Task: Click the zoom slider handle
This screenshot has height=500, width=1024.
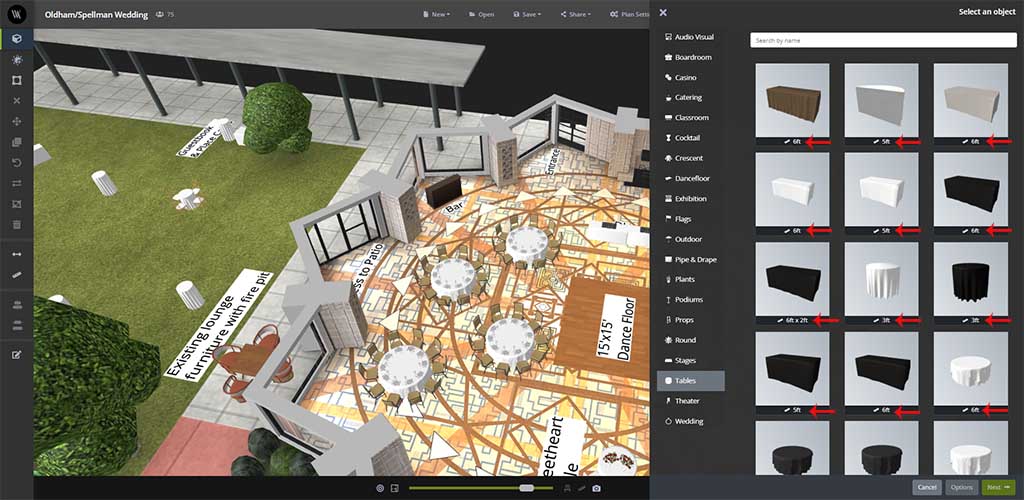Action: tap(526, 488)
